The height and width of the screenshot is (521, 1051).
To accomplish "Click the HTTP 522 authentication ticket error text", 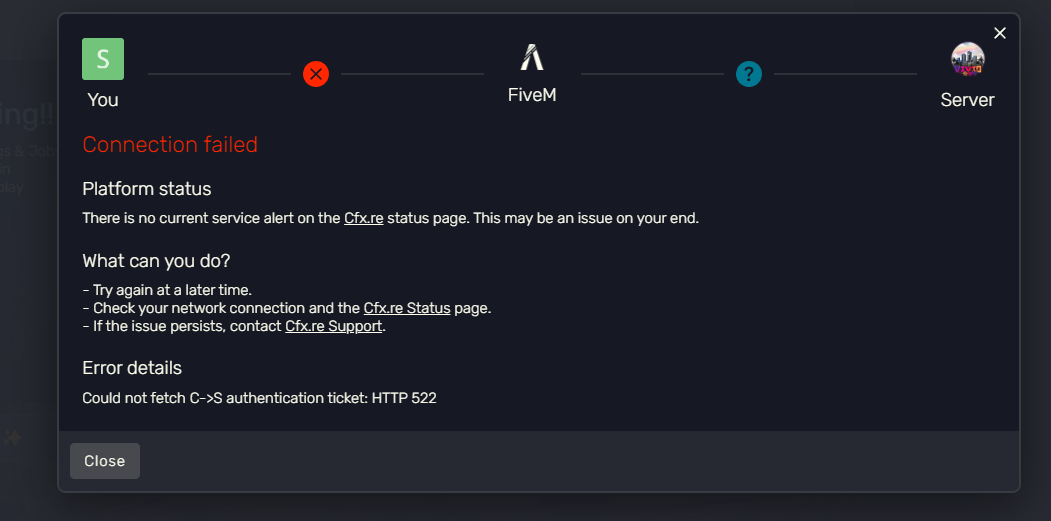I will coord(259,398).
